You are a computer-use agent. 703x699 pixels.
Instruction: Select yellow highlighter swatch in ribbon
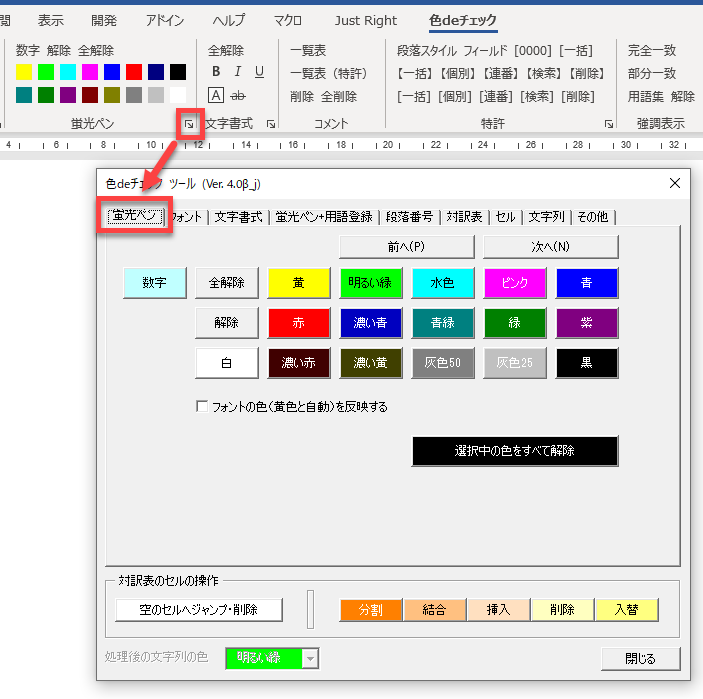coord(24,72)
